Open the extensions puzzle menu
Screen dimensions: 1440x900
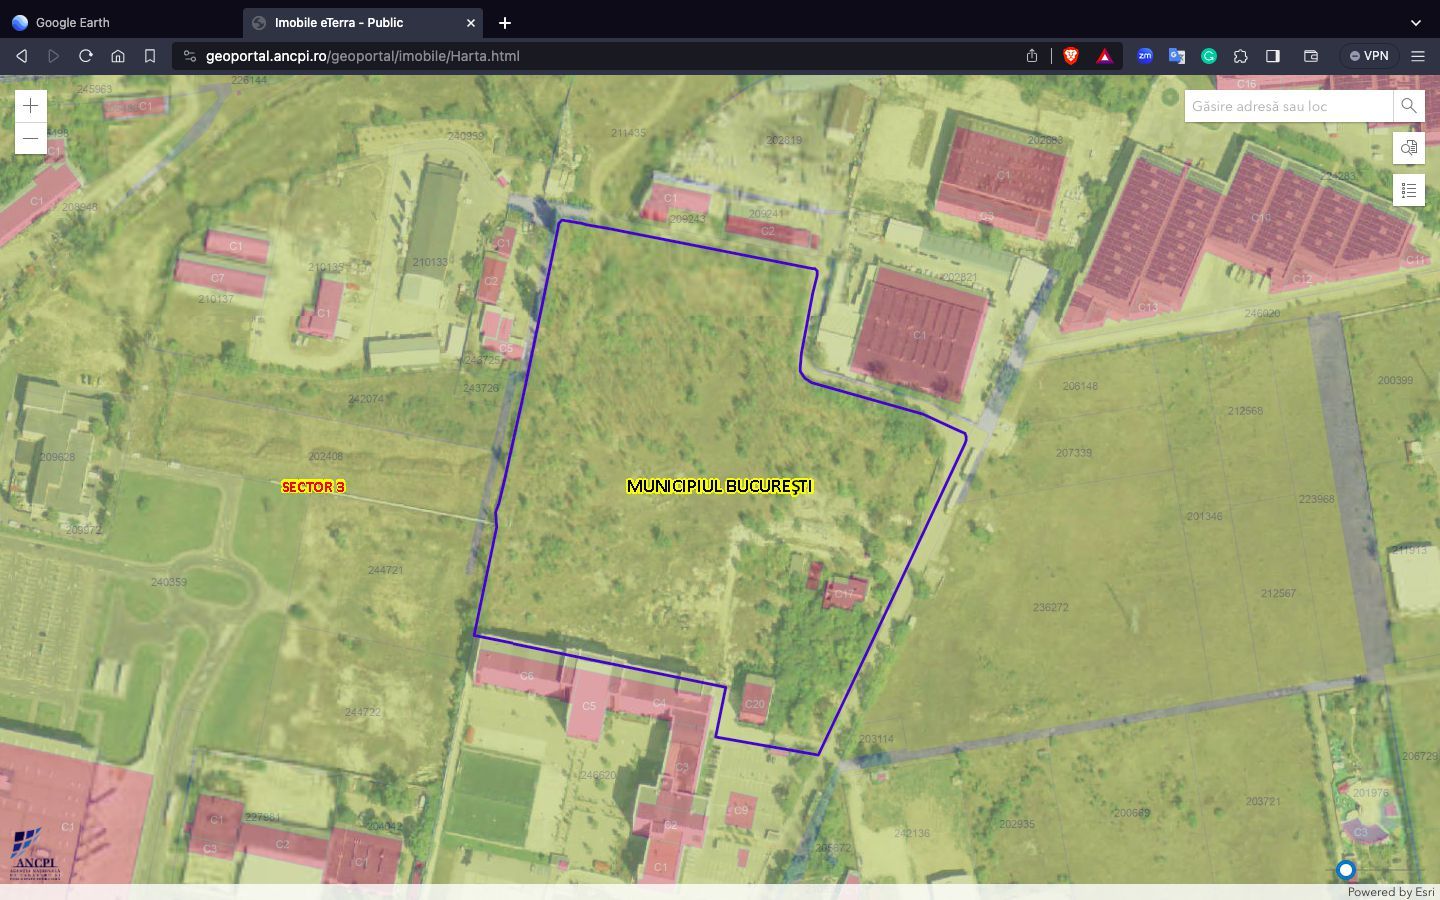(x=1241, y=56)
